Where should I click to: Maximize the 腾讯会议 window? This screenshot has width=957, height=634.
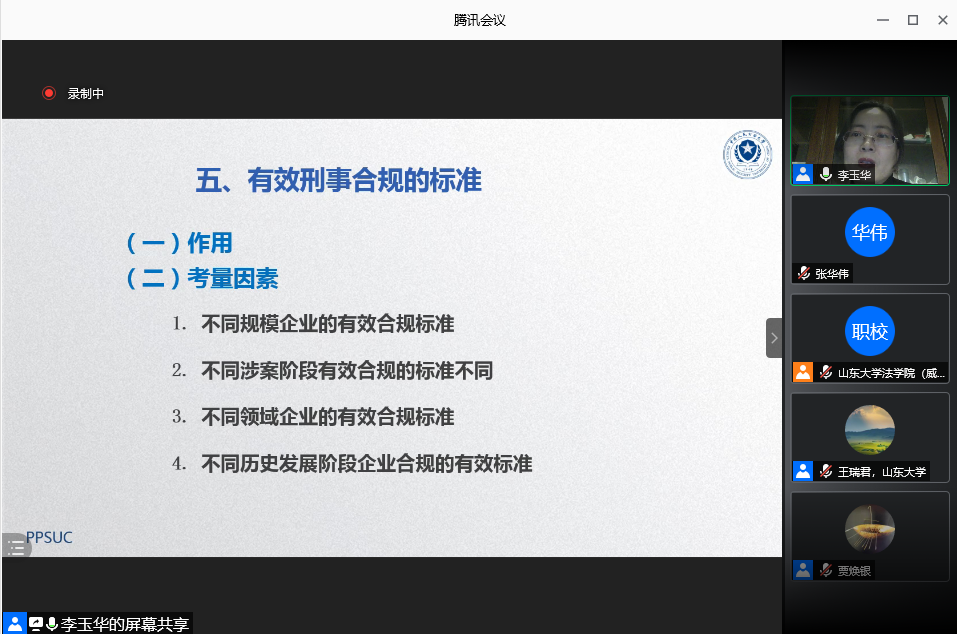coord(912,20)
